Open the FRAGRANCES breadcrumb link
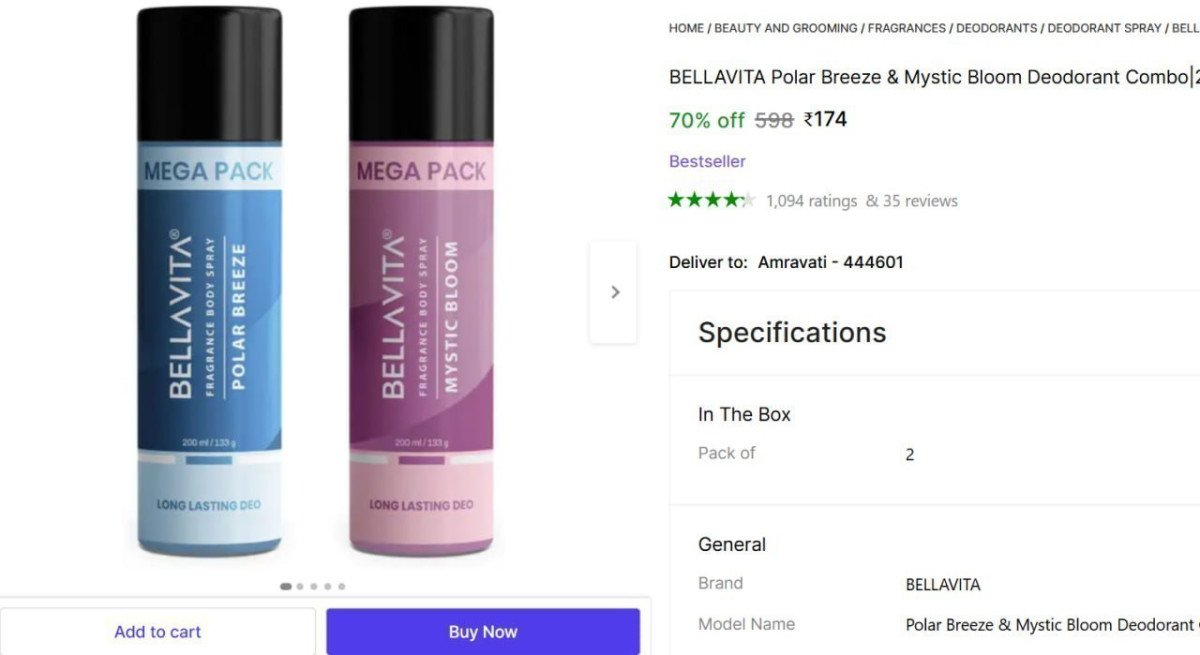Screen dimensions: 1200x655 [x=907, y=28]
